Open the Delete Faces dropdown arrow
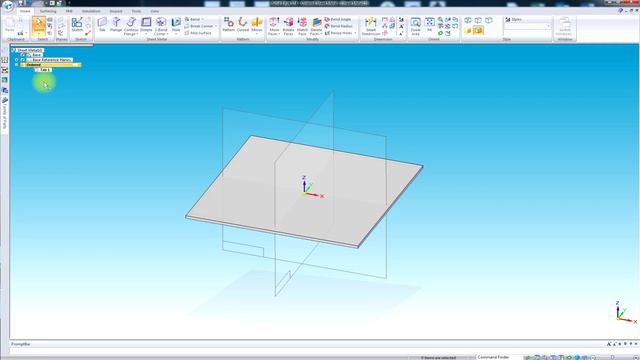Screen dimensions: 640x360 322,34
